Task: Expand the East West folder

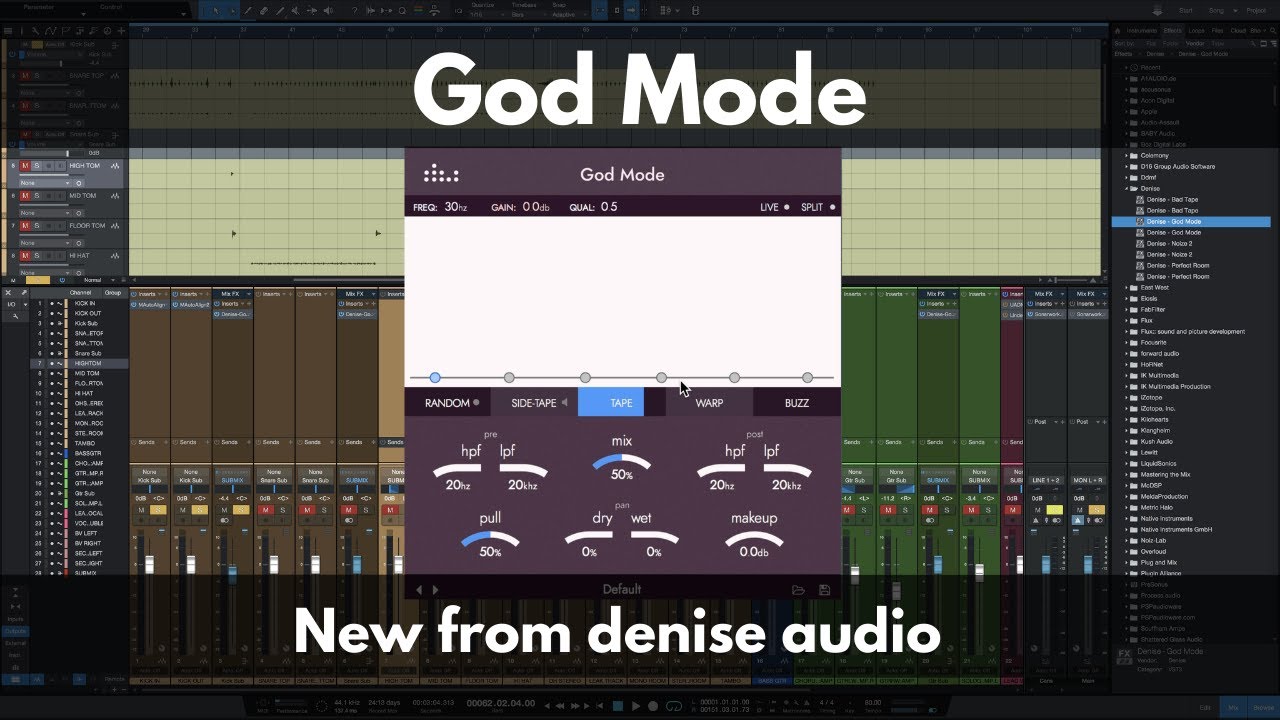Action: point(1125,287)
